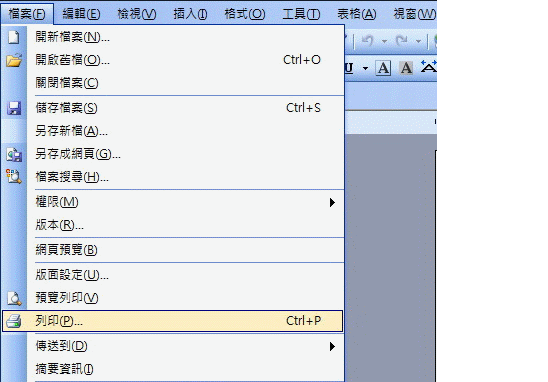Screen dimensions: 548x382
Task: Open the 表格(A) menu
Action: (356, 14)
